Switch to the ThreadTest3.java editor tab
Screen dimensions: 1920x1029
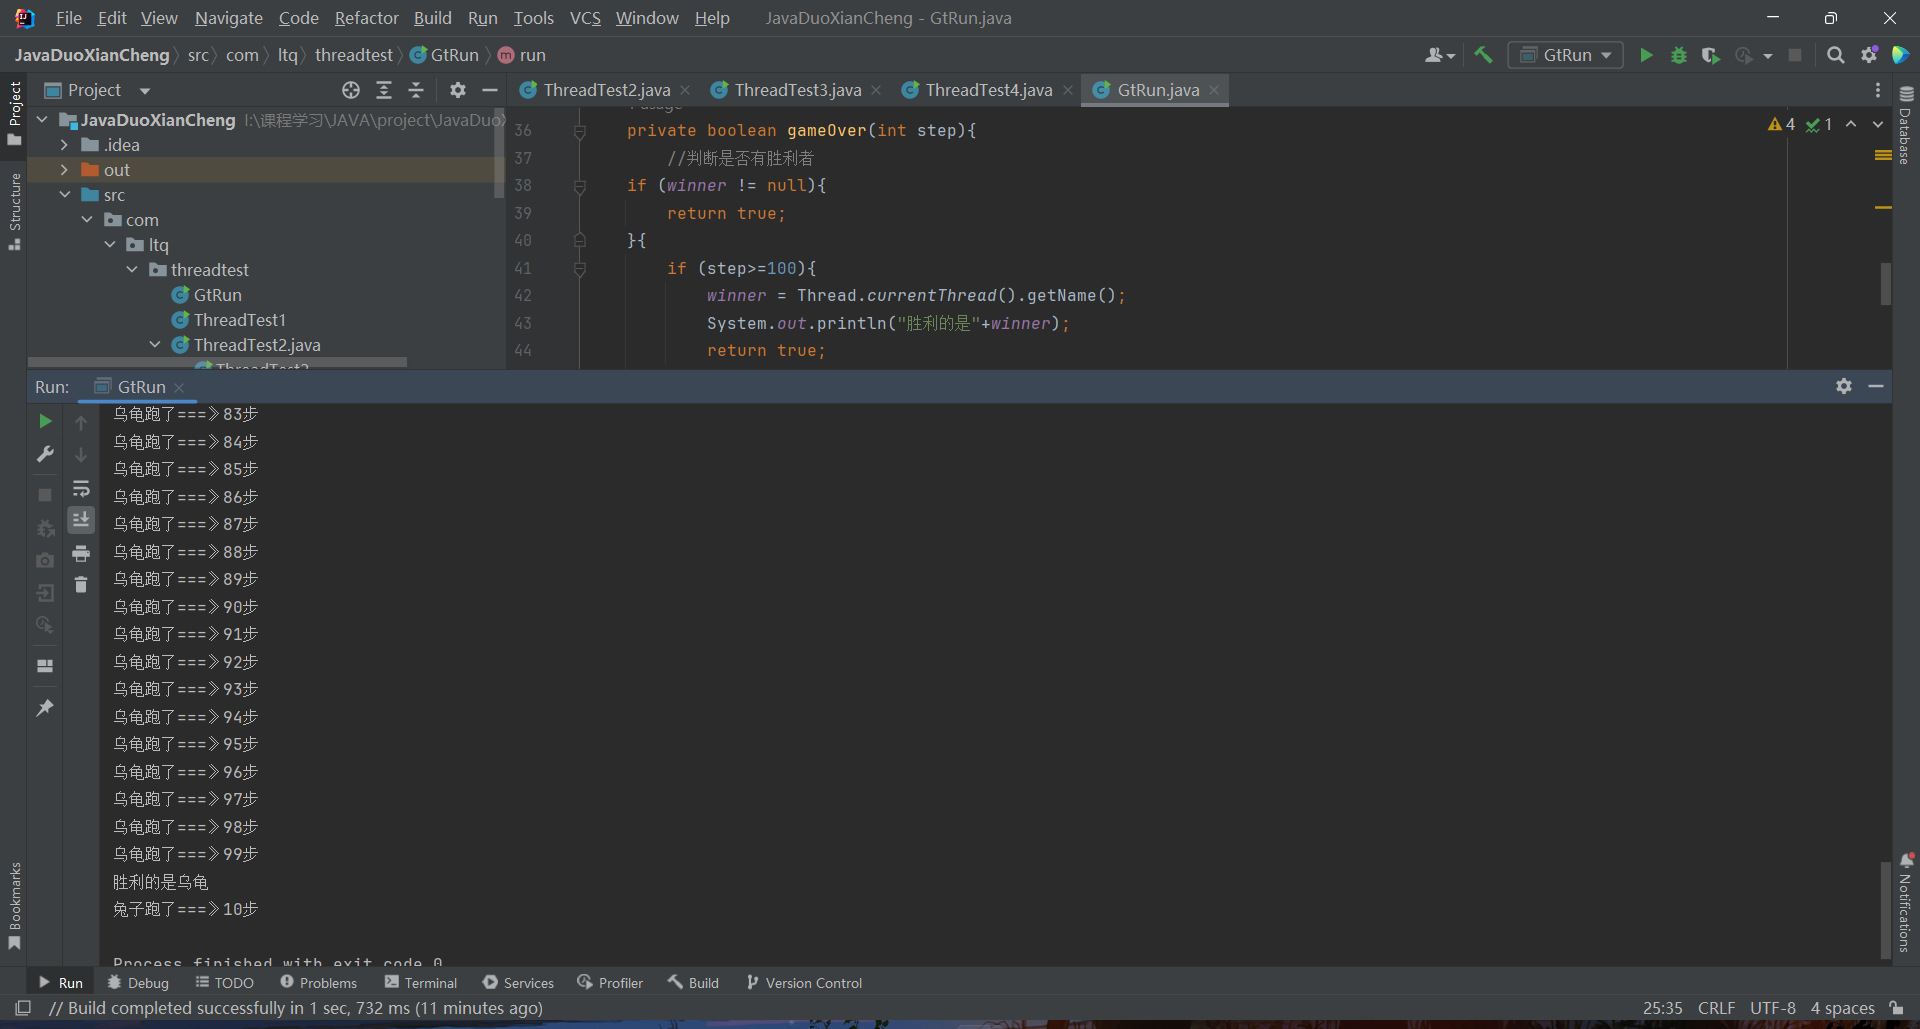coord(797,91)
